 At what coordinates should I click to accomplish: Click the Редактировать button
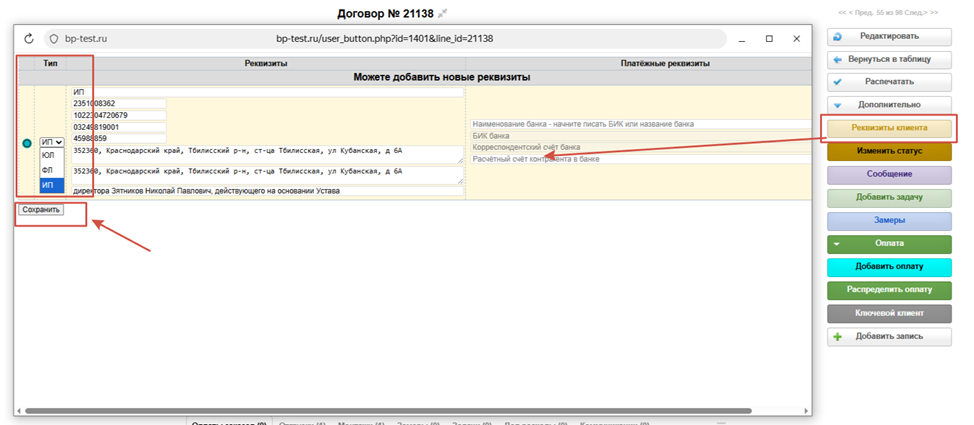(889, 36)
